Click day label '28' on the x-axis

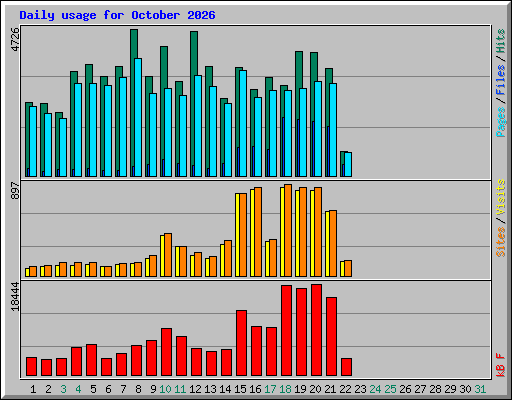pos(435,389)
